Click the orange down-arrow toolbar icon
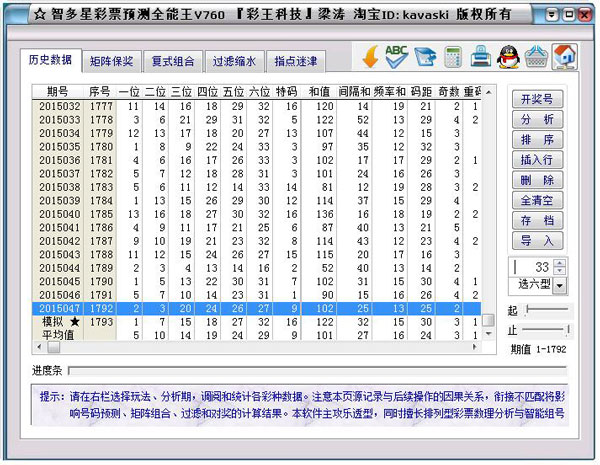Screen dimensions: 600x465 point(370,57)
